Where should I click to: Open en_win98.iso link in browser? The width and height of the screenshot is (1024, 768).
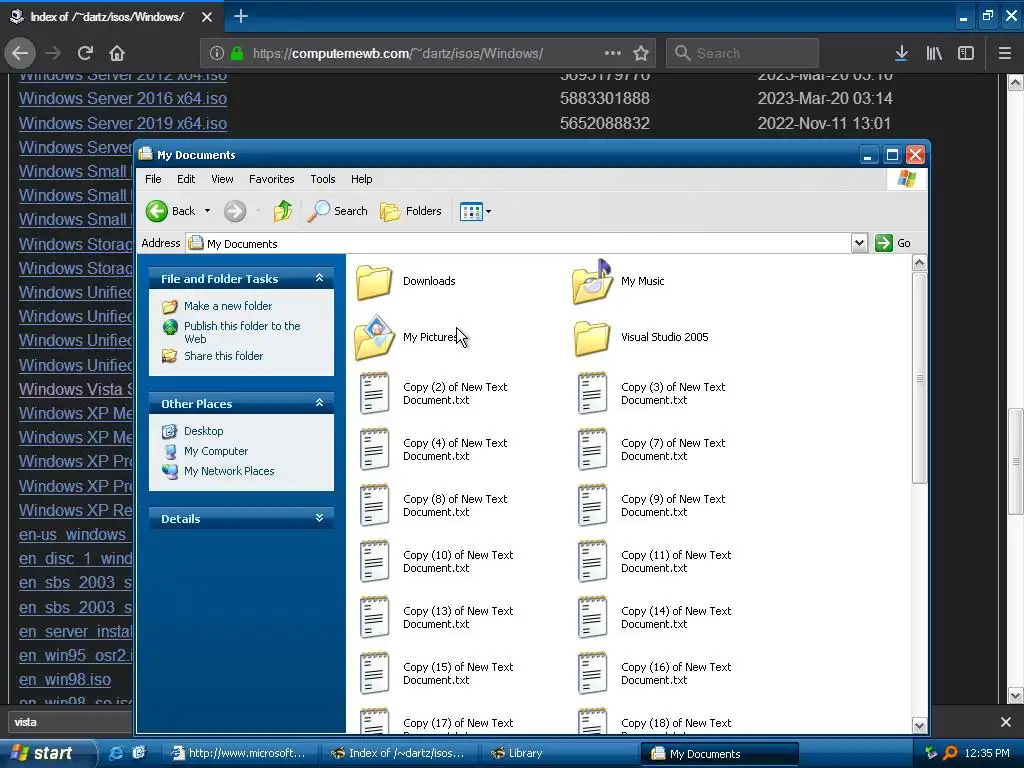click(65, 680)
